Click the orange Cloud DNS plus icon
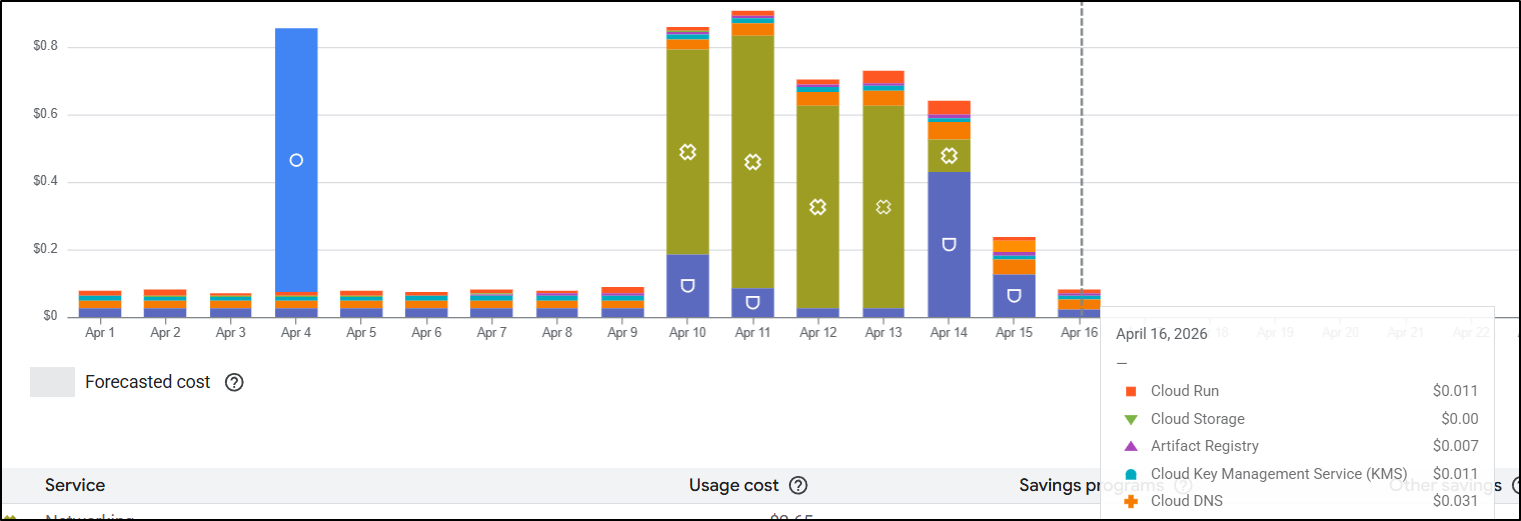 pos(1131,501)
